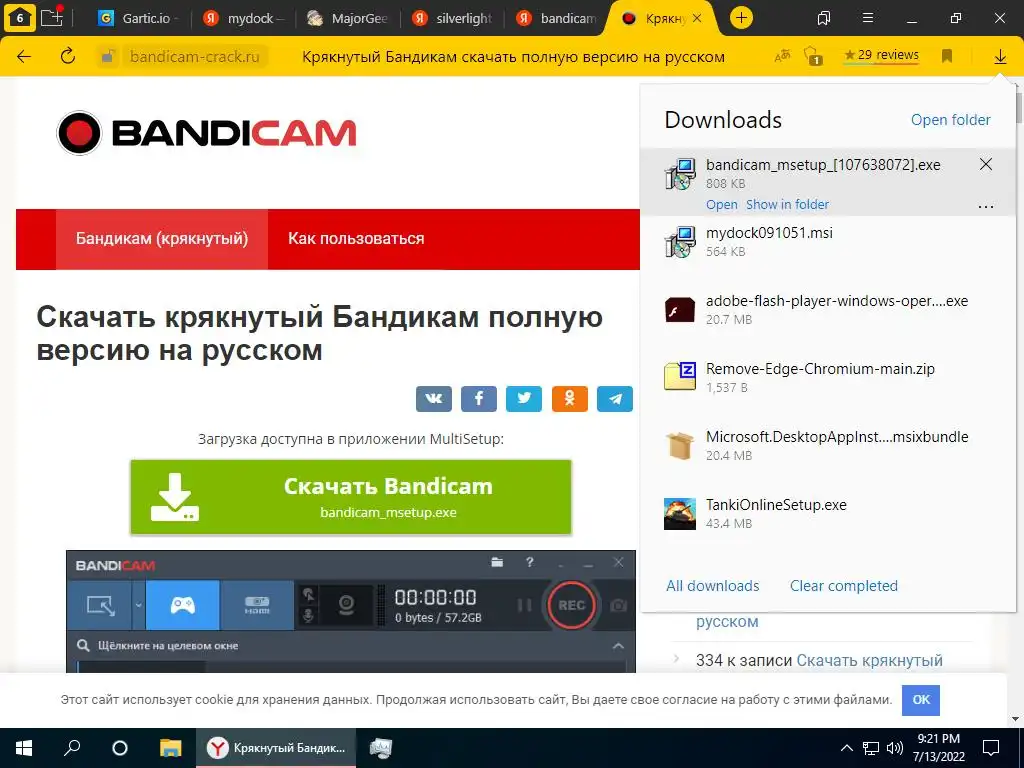This screenshot has height=768, width=1024.
Task: Share the page on VK
Action: (x=434, y=398)
